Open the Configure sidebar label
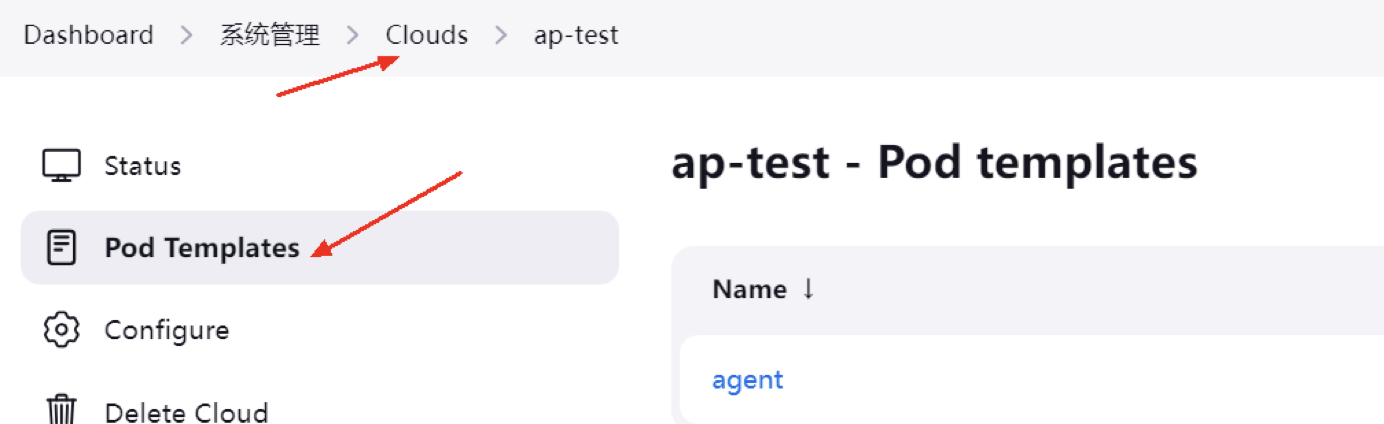 [166, 330]
